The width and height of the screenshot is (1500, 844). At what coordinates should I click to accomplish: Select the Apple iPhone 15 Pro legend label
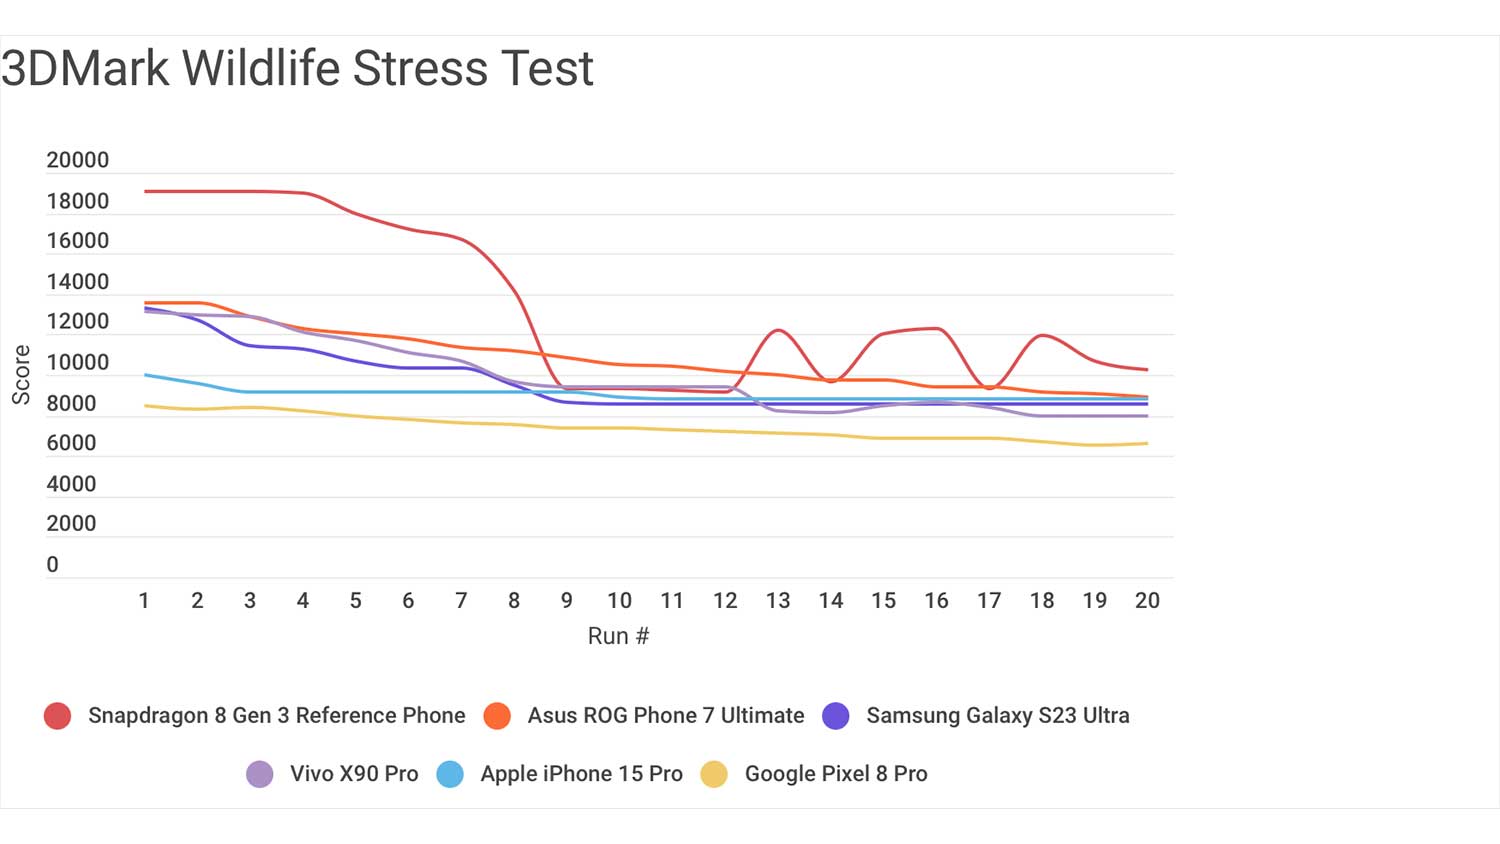(x=581, y=774)
